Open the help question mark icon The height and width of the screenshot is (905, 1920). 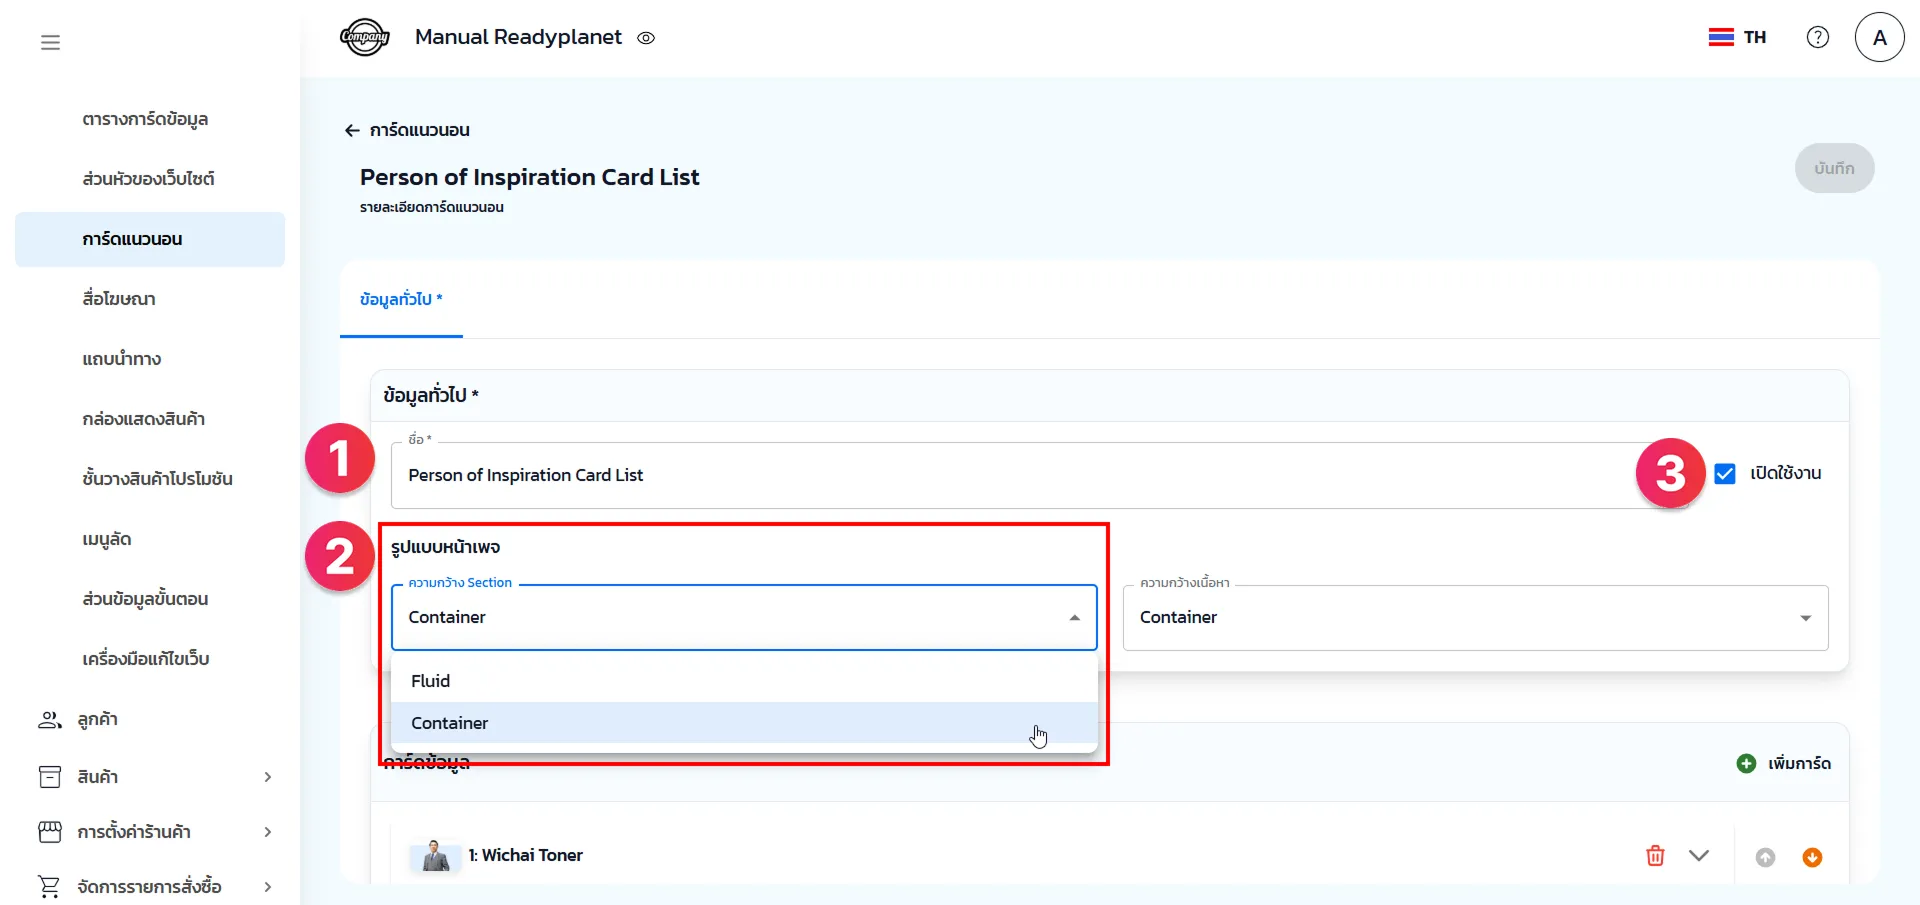(x=1817, y=37)
